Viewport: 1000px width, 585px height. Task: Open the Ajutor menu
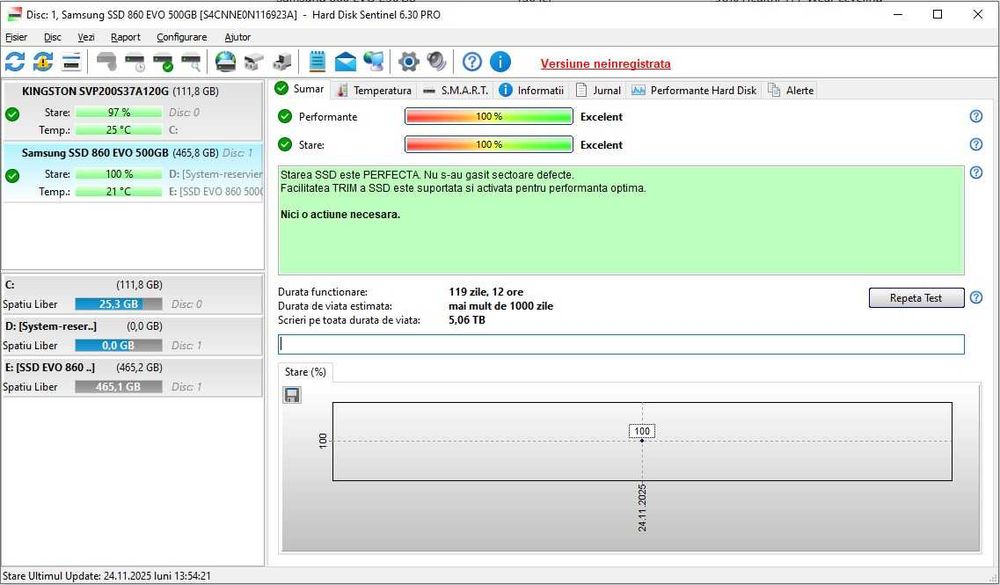coord(237,37)
